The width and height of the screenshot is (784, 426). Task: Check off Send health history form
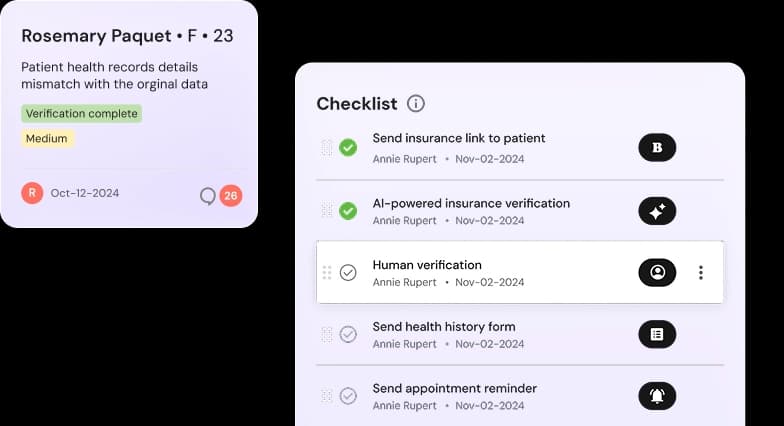348,334
